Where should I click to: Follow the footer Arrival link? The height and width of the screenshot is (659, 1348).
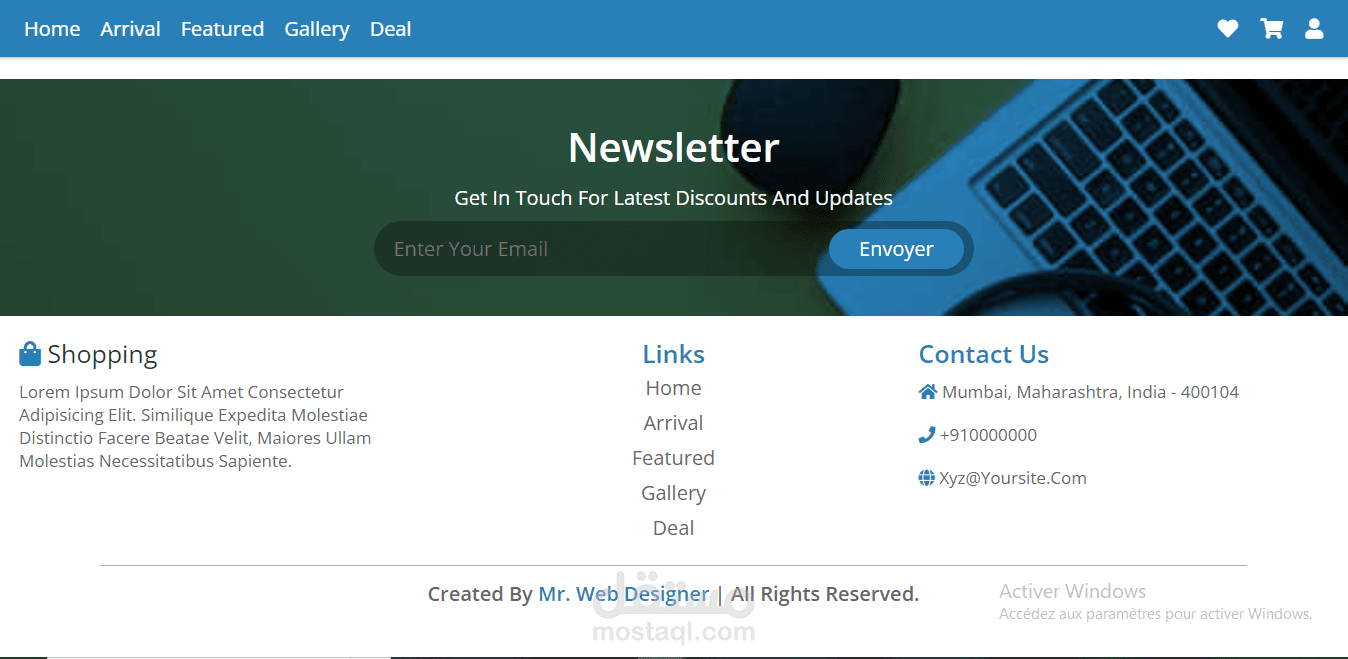click(673, 423)
